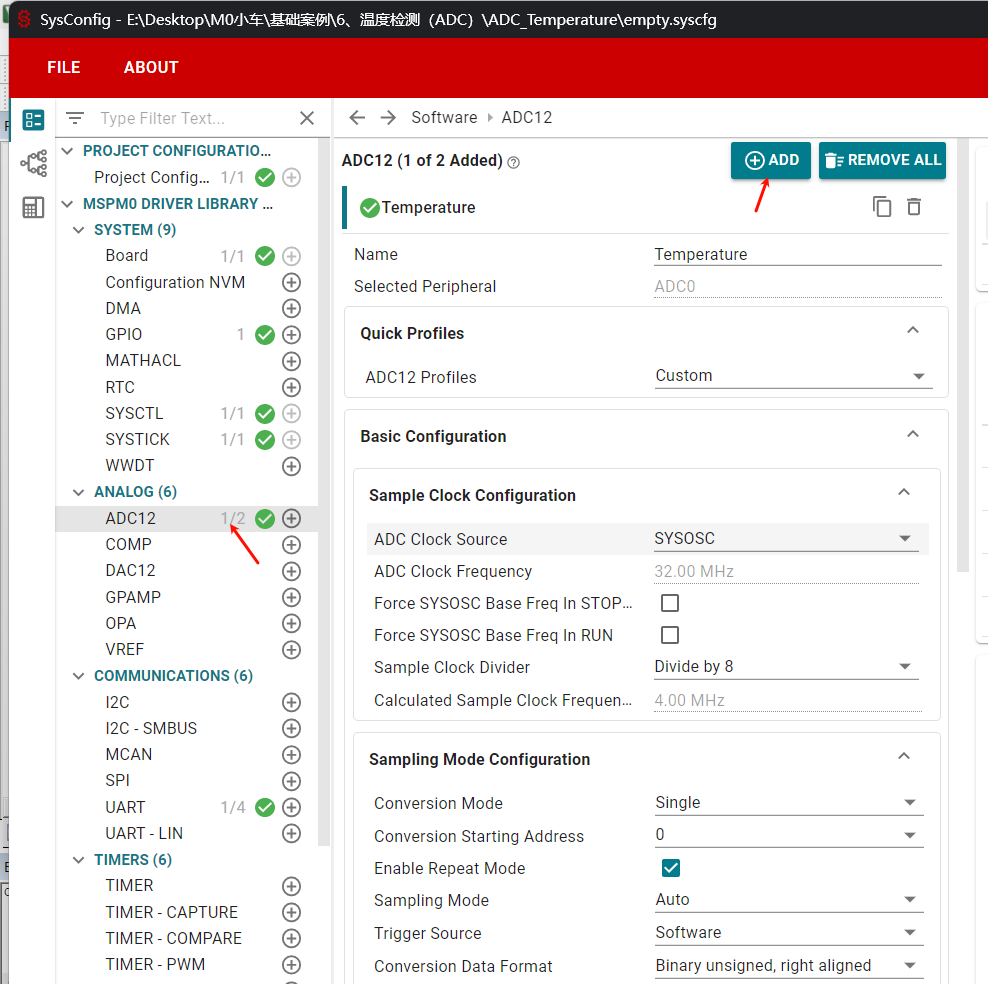Click the REMOVE ALL button
Viewport: 988px width, 984px height.
click(882, 161)
